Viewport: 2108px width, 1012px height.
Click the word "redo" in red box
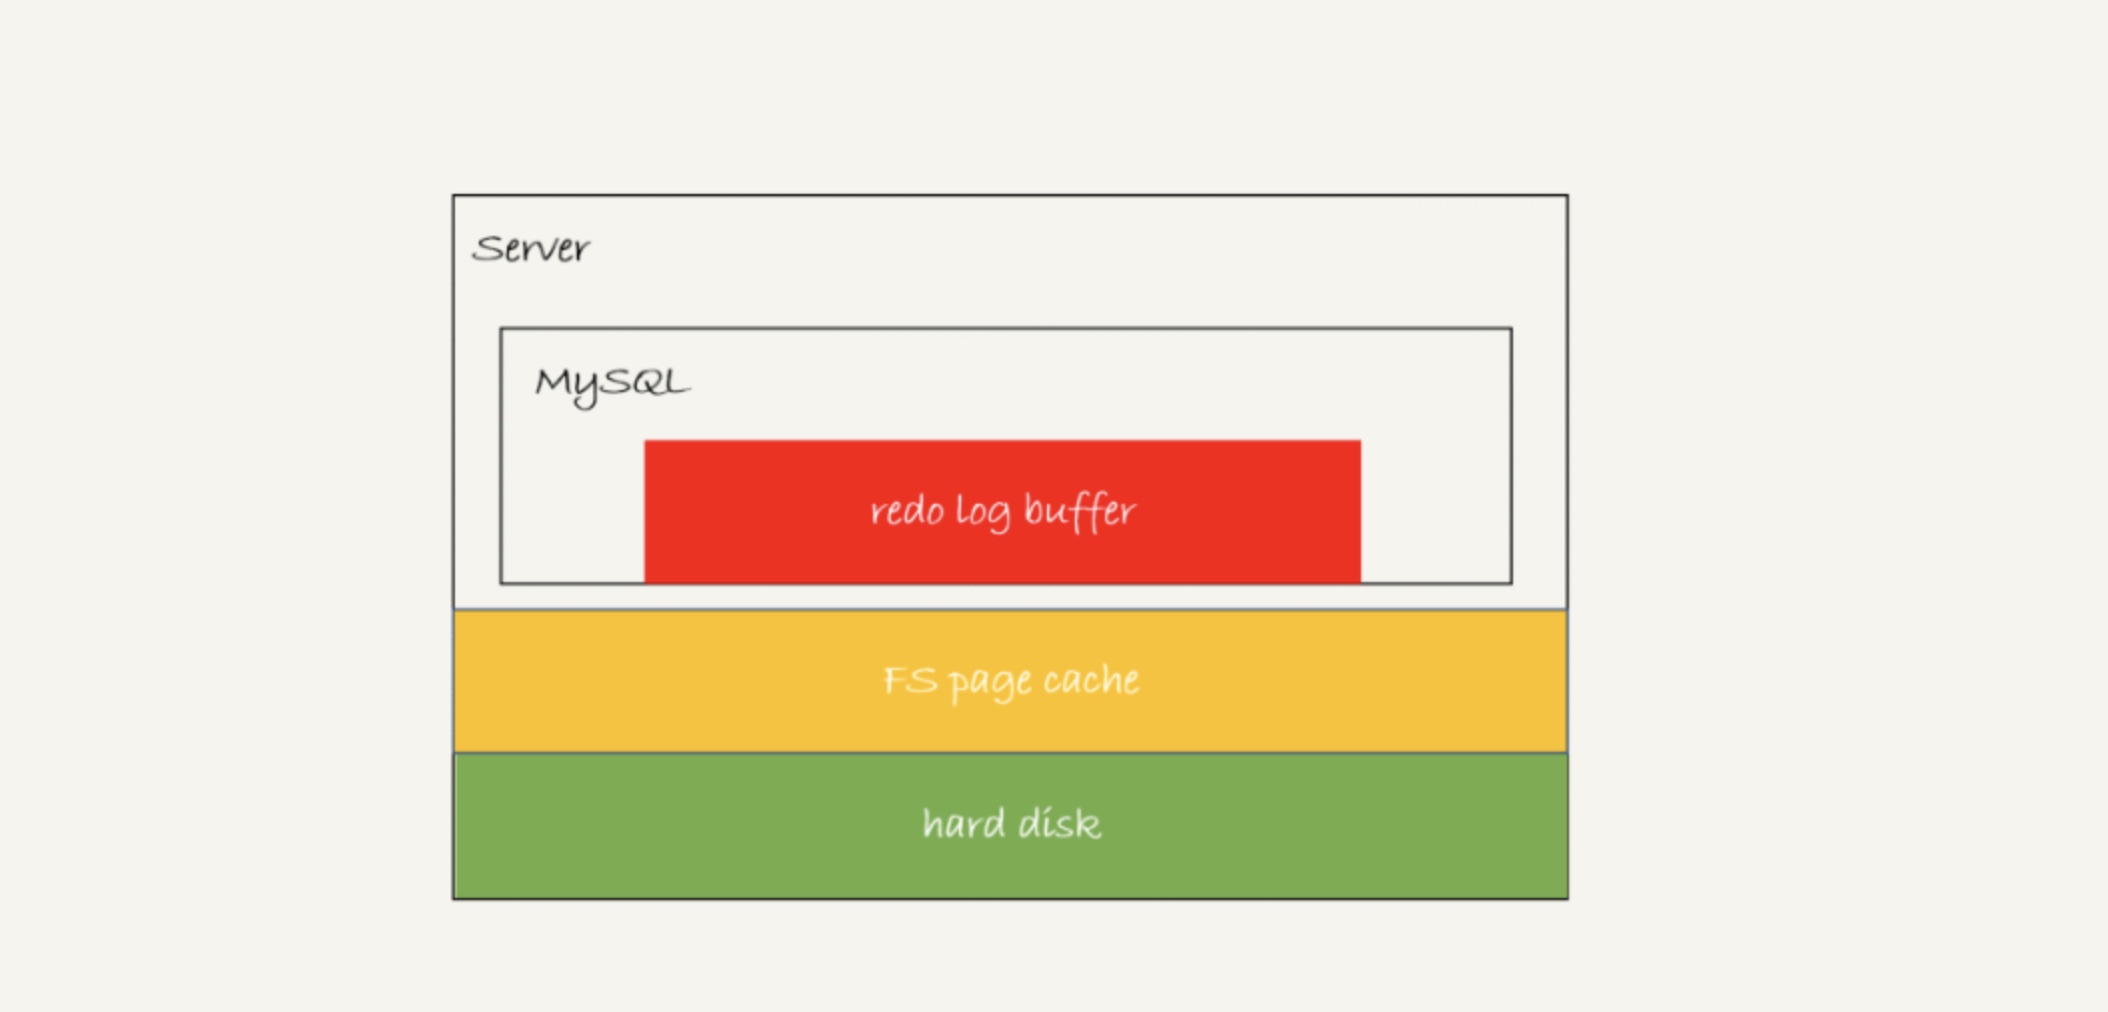907,511
